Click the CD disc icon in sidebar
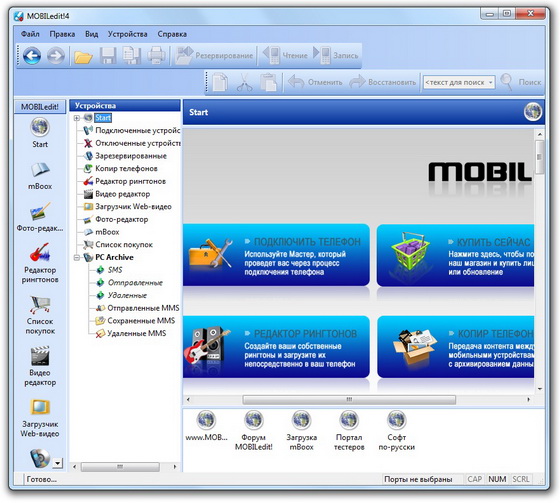 pos(40,458)
